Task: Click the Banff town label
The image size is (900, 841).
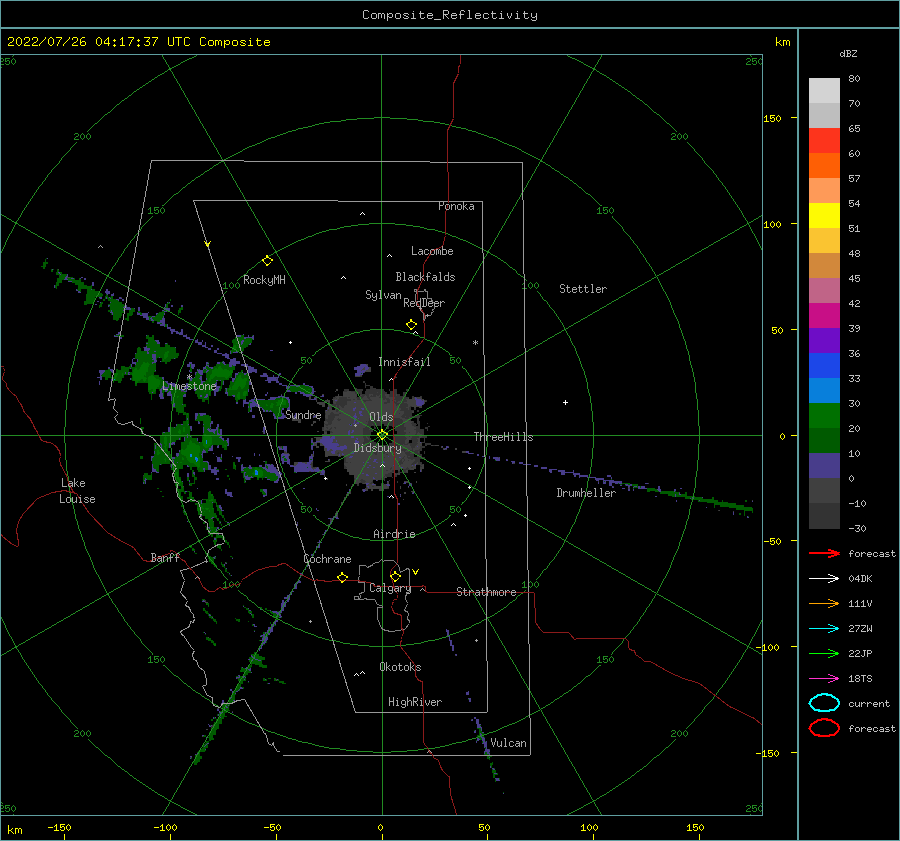Action: pyautogui.click(x=165, y=557)
